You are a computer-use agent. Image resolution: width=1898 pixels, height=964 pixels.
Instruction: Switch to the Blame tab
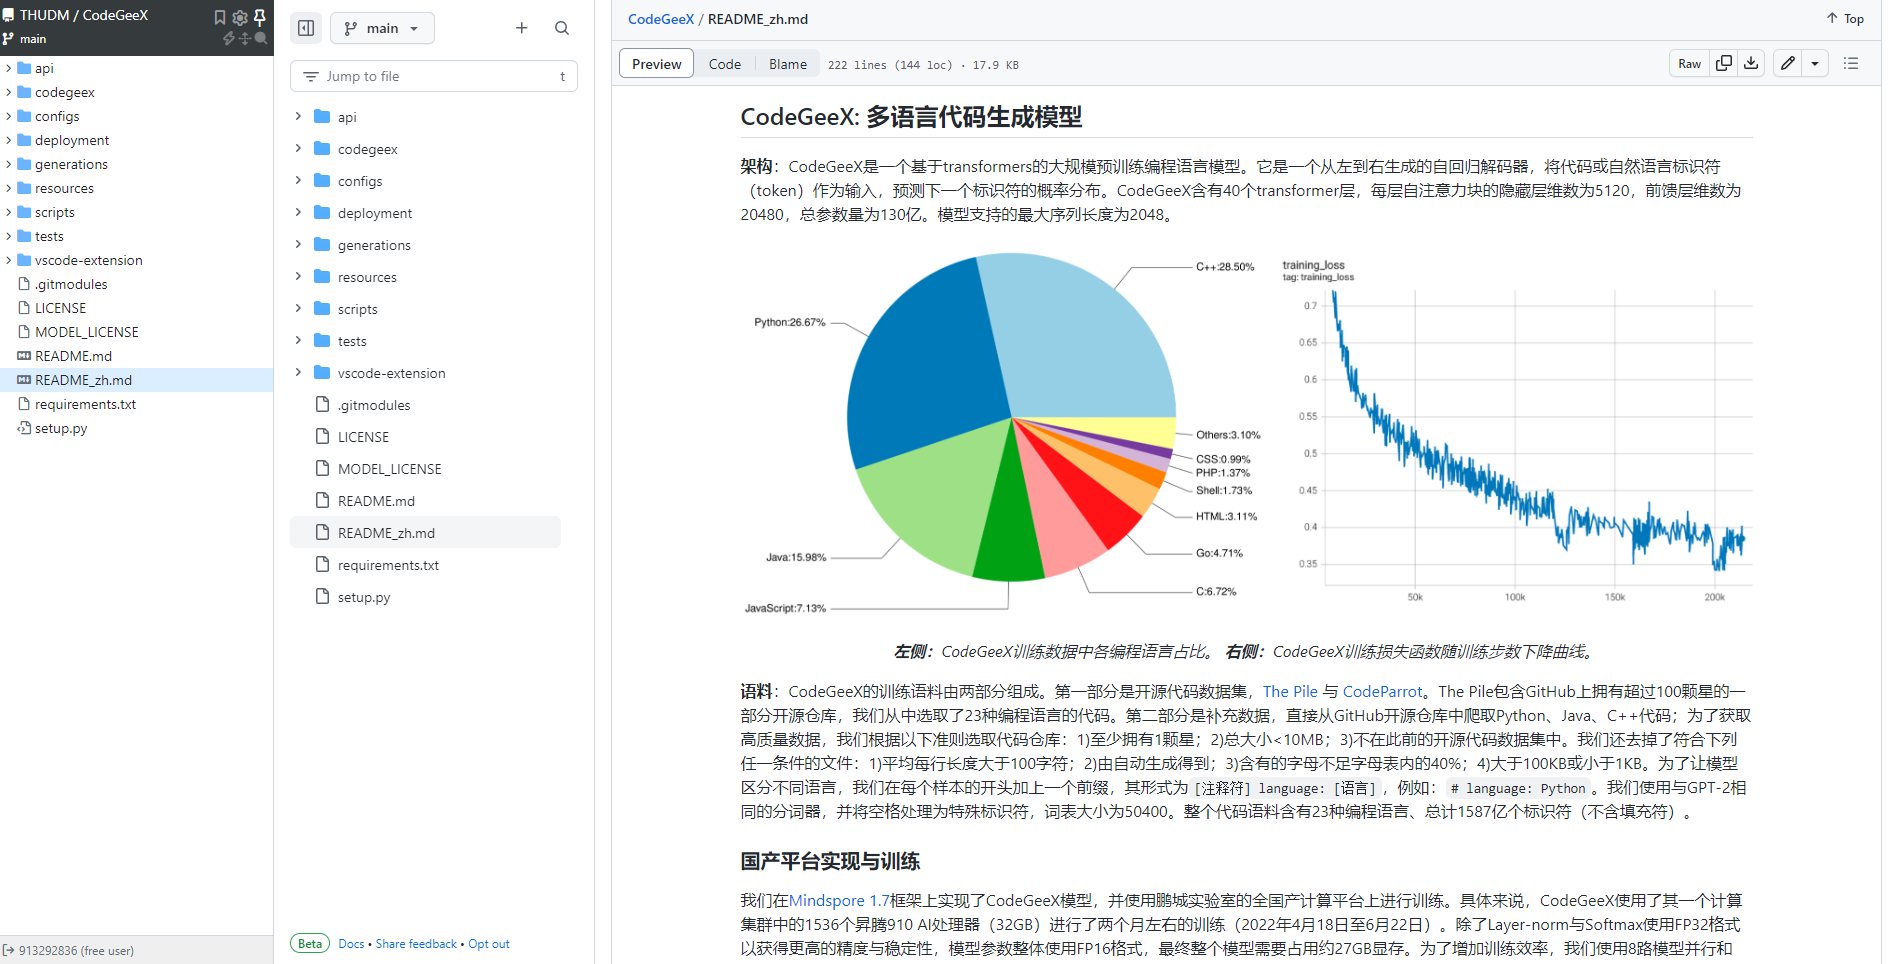pos(788,63)
